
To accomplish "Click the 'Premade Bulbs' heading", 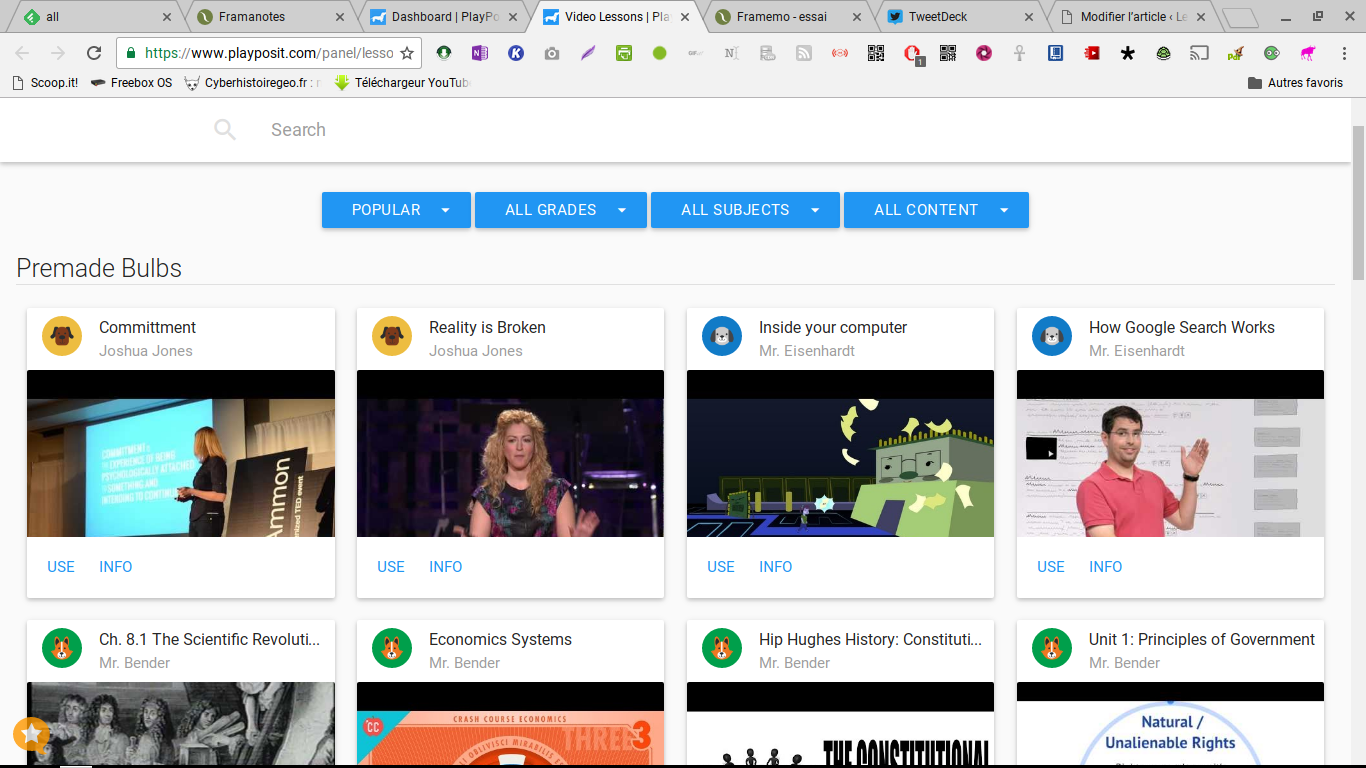I will [x=99, y=268].
